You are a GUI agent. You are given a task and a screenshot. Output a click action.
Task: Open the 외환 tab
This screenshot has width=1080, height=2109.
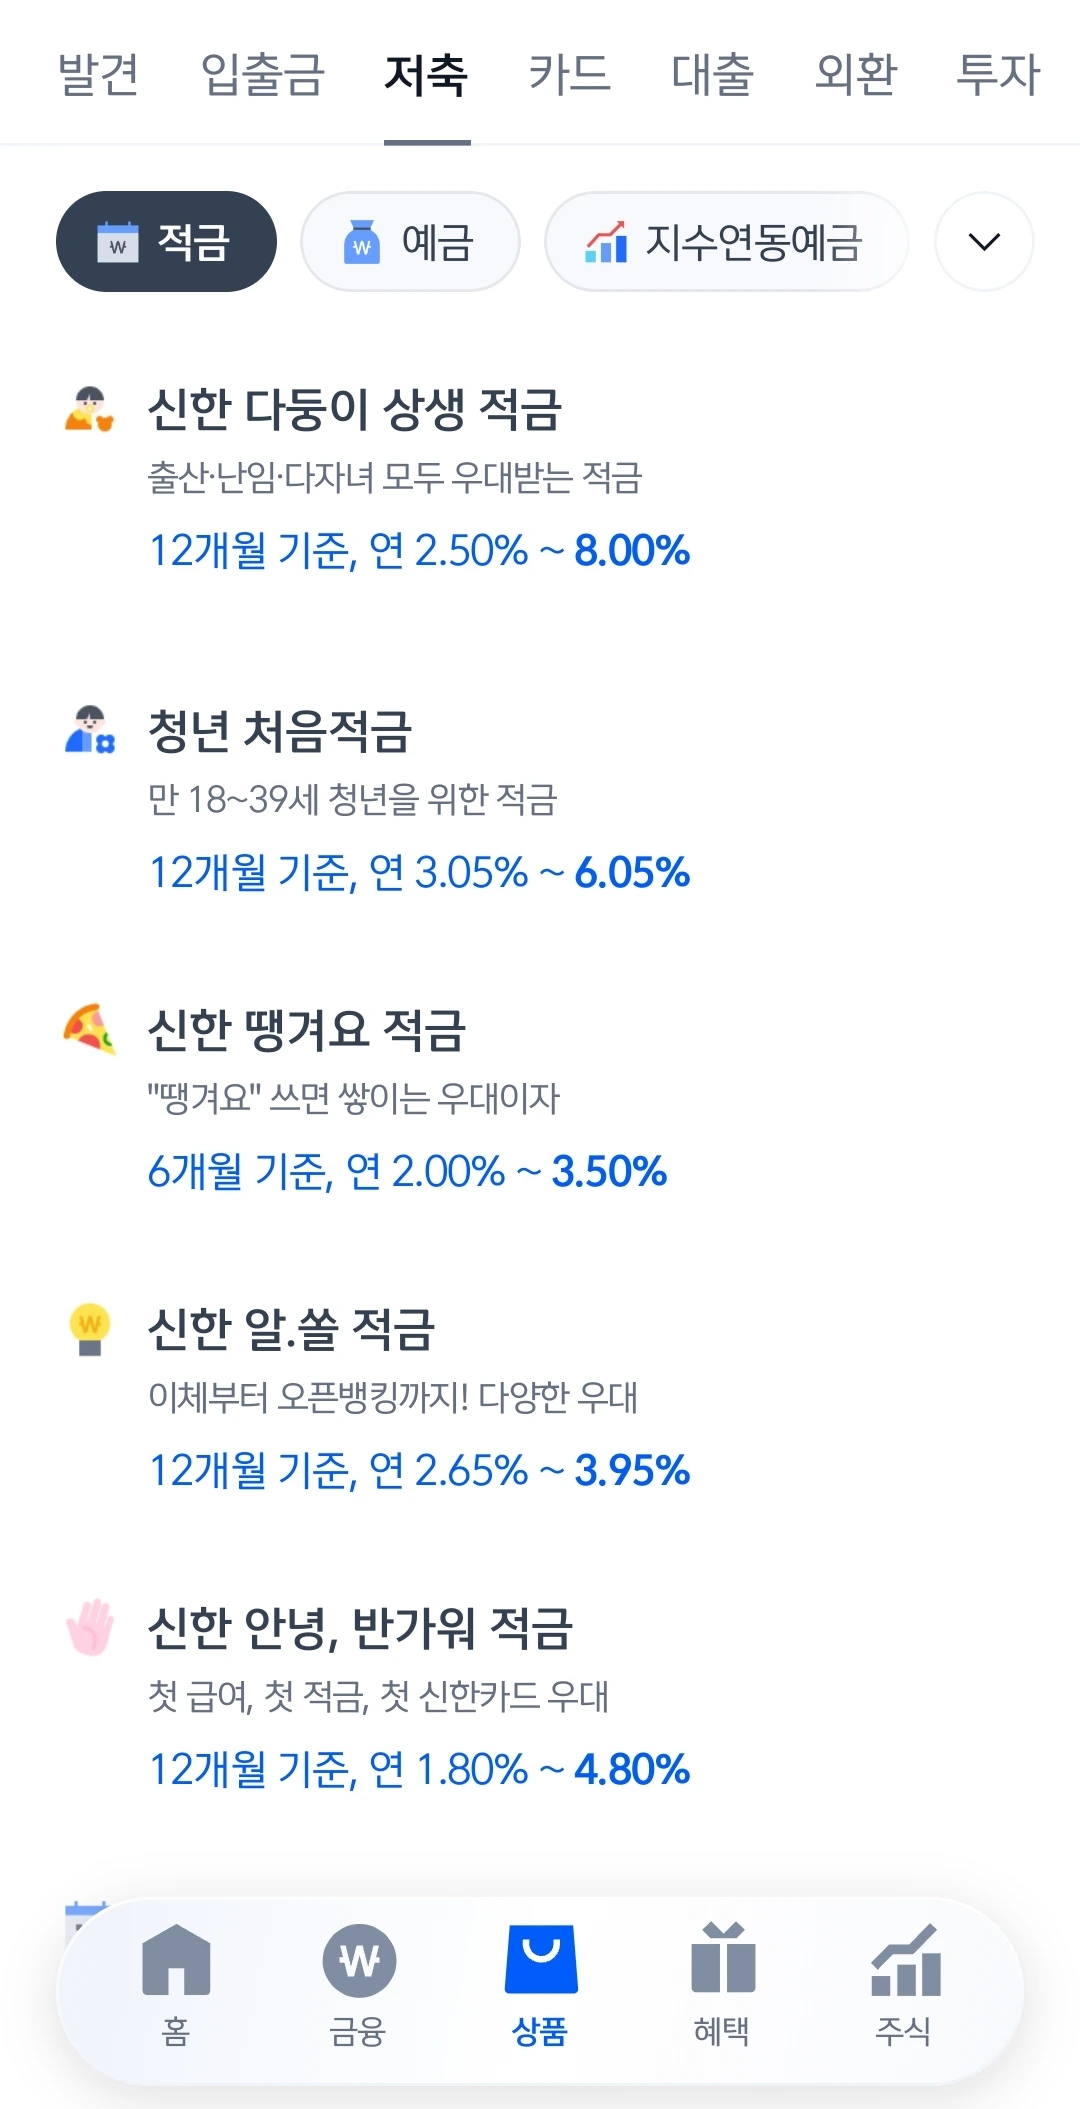tap(855, 75)
